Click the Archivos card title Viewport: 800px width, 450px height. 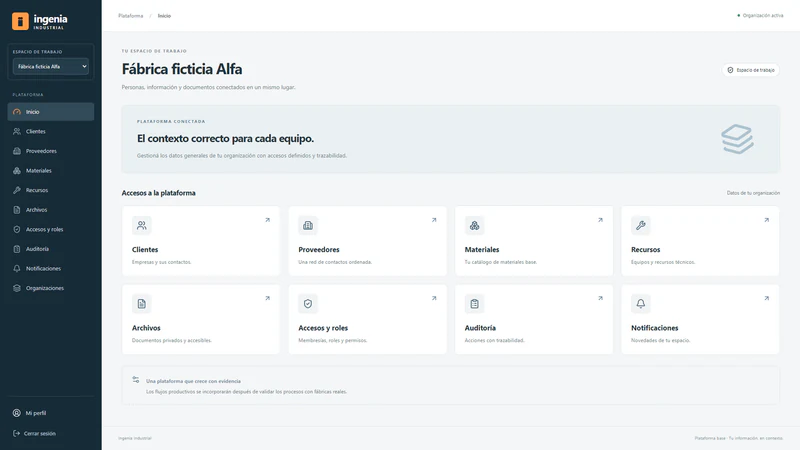point(146,328)
